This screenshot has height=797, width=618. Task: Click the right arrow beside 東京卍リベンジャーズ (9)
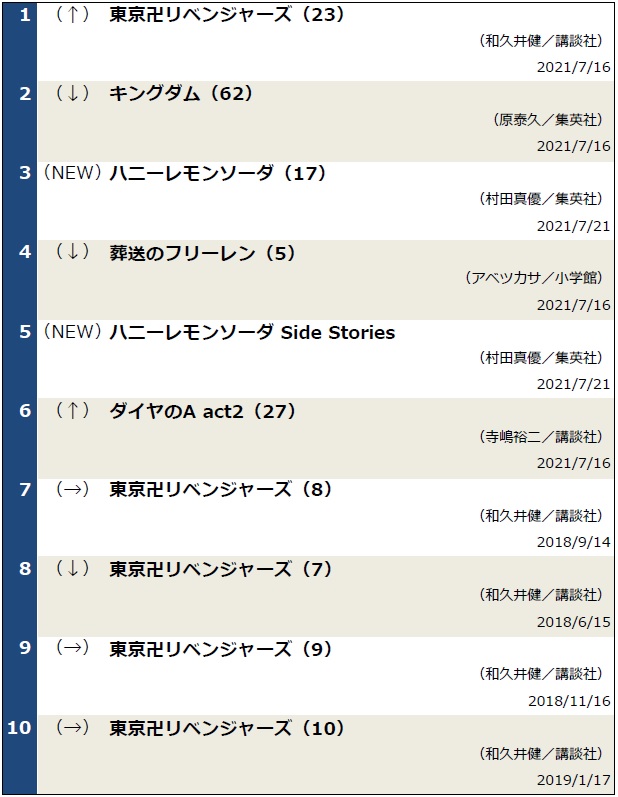click(73, 648)
